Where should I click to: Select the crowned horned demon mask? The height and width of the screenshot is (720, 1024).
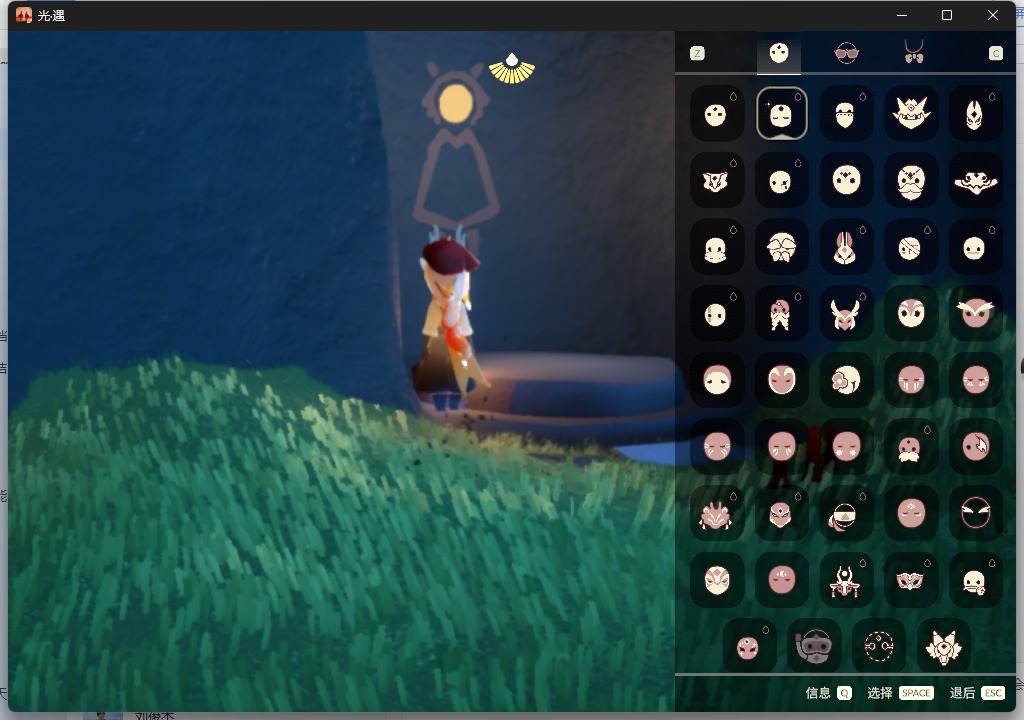tap(910, 114)
